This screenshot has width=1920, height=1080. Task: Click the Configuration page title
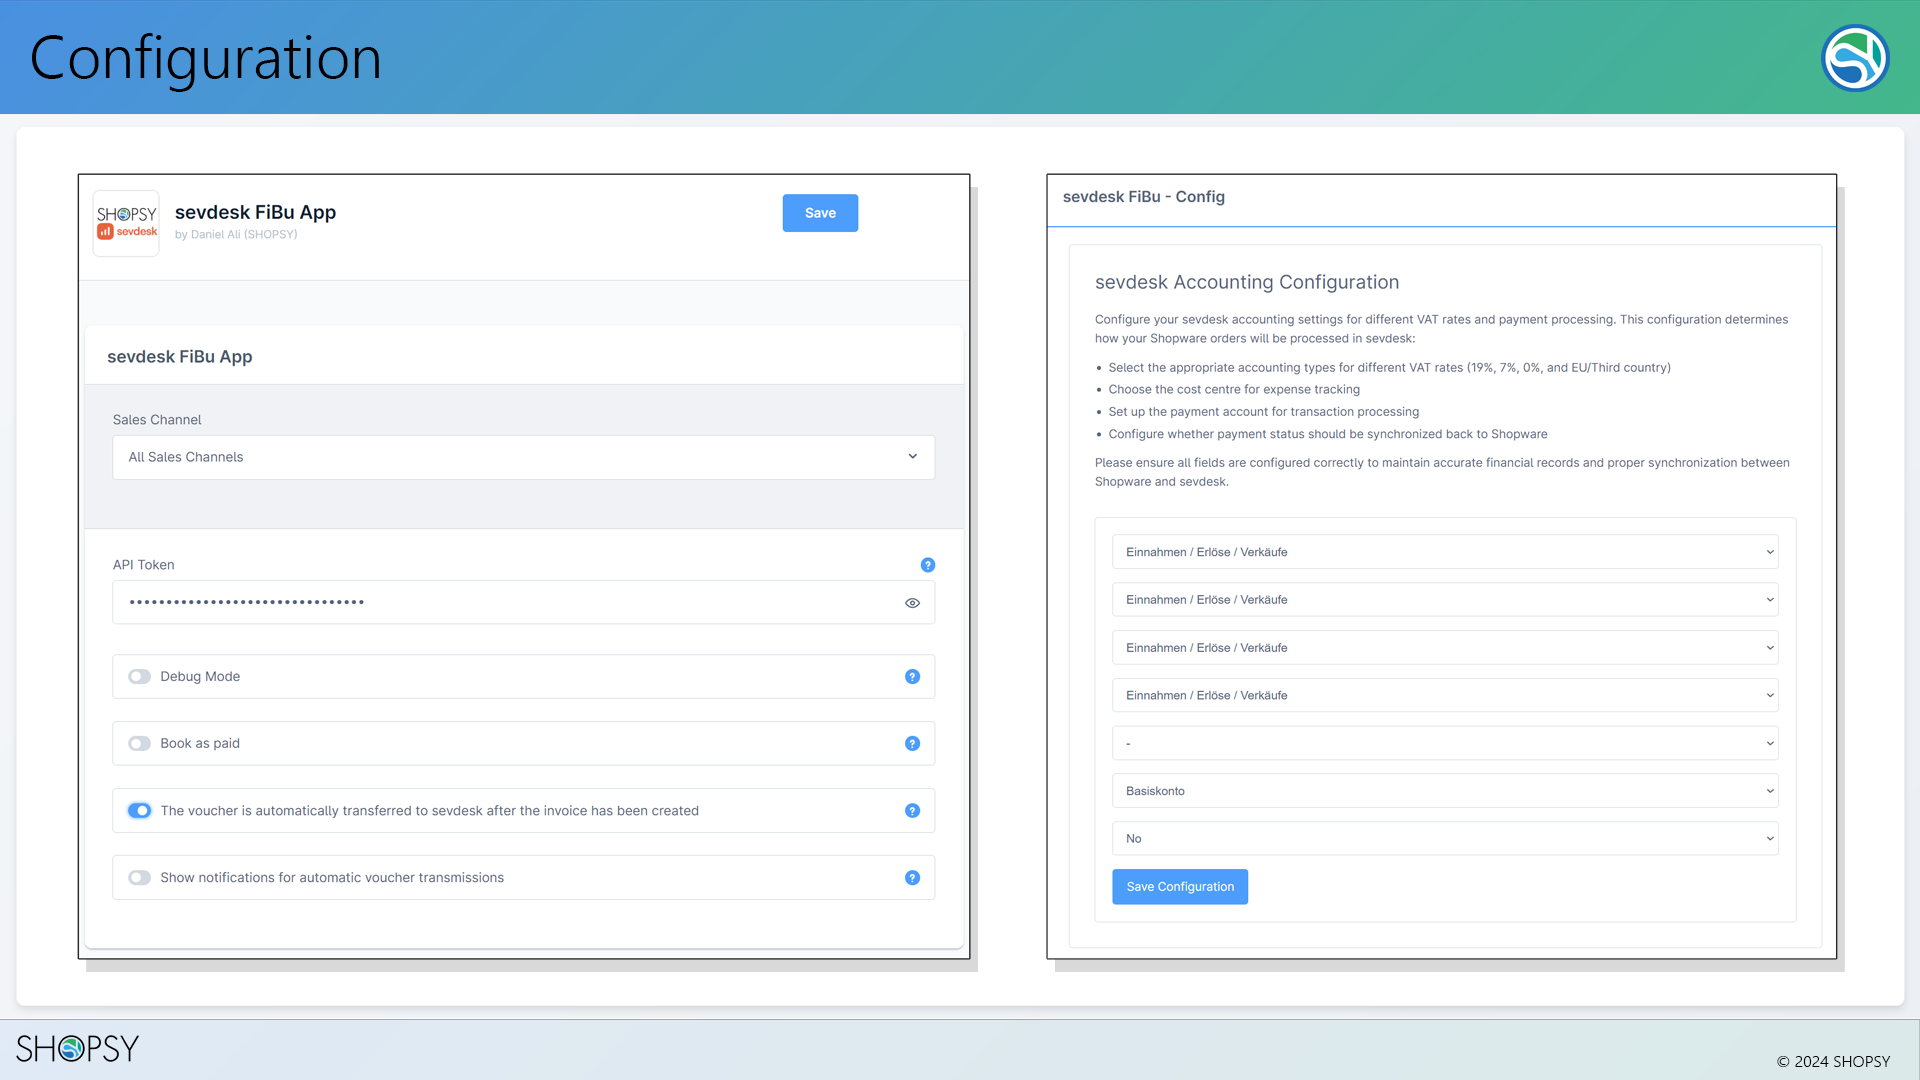tap(206, 58)
